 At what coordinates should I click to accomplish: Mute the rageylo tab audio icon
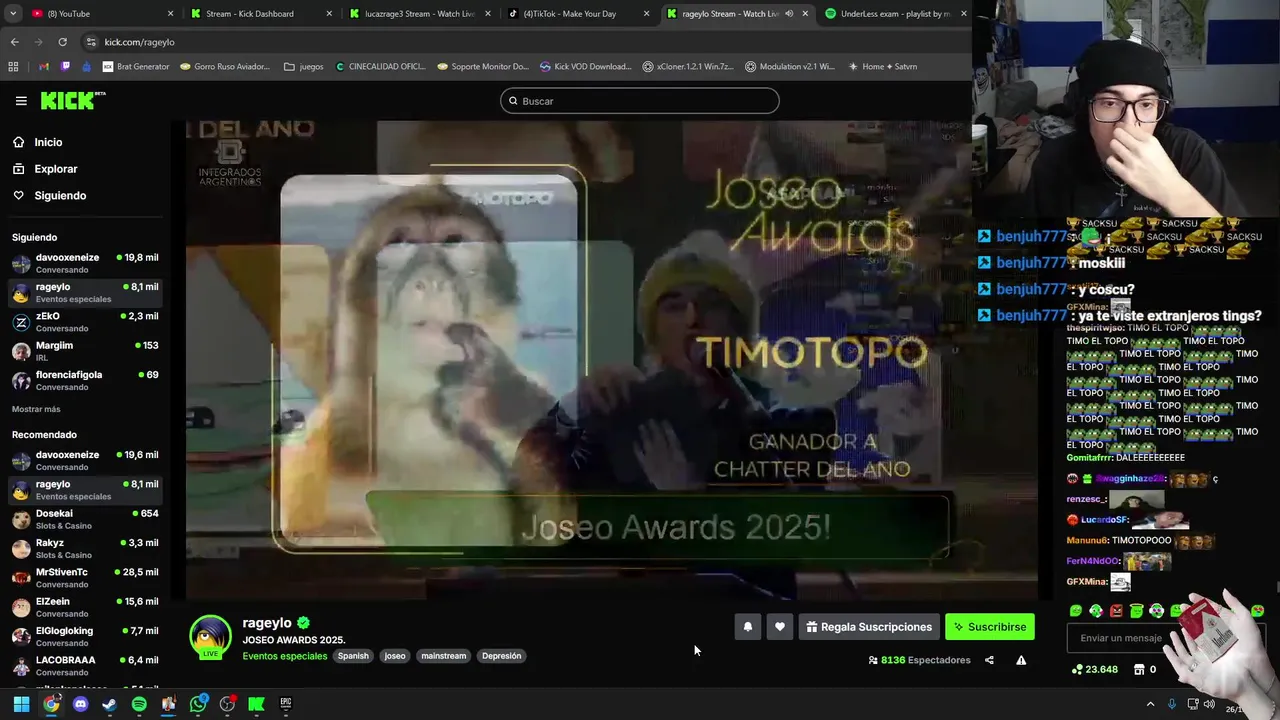point(789,14)
